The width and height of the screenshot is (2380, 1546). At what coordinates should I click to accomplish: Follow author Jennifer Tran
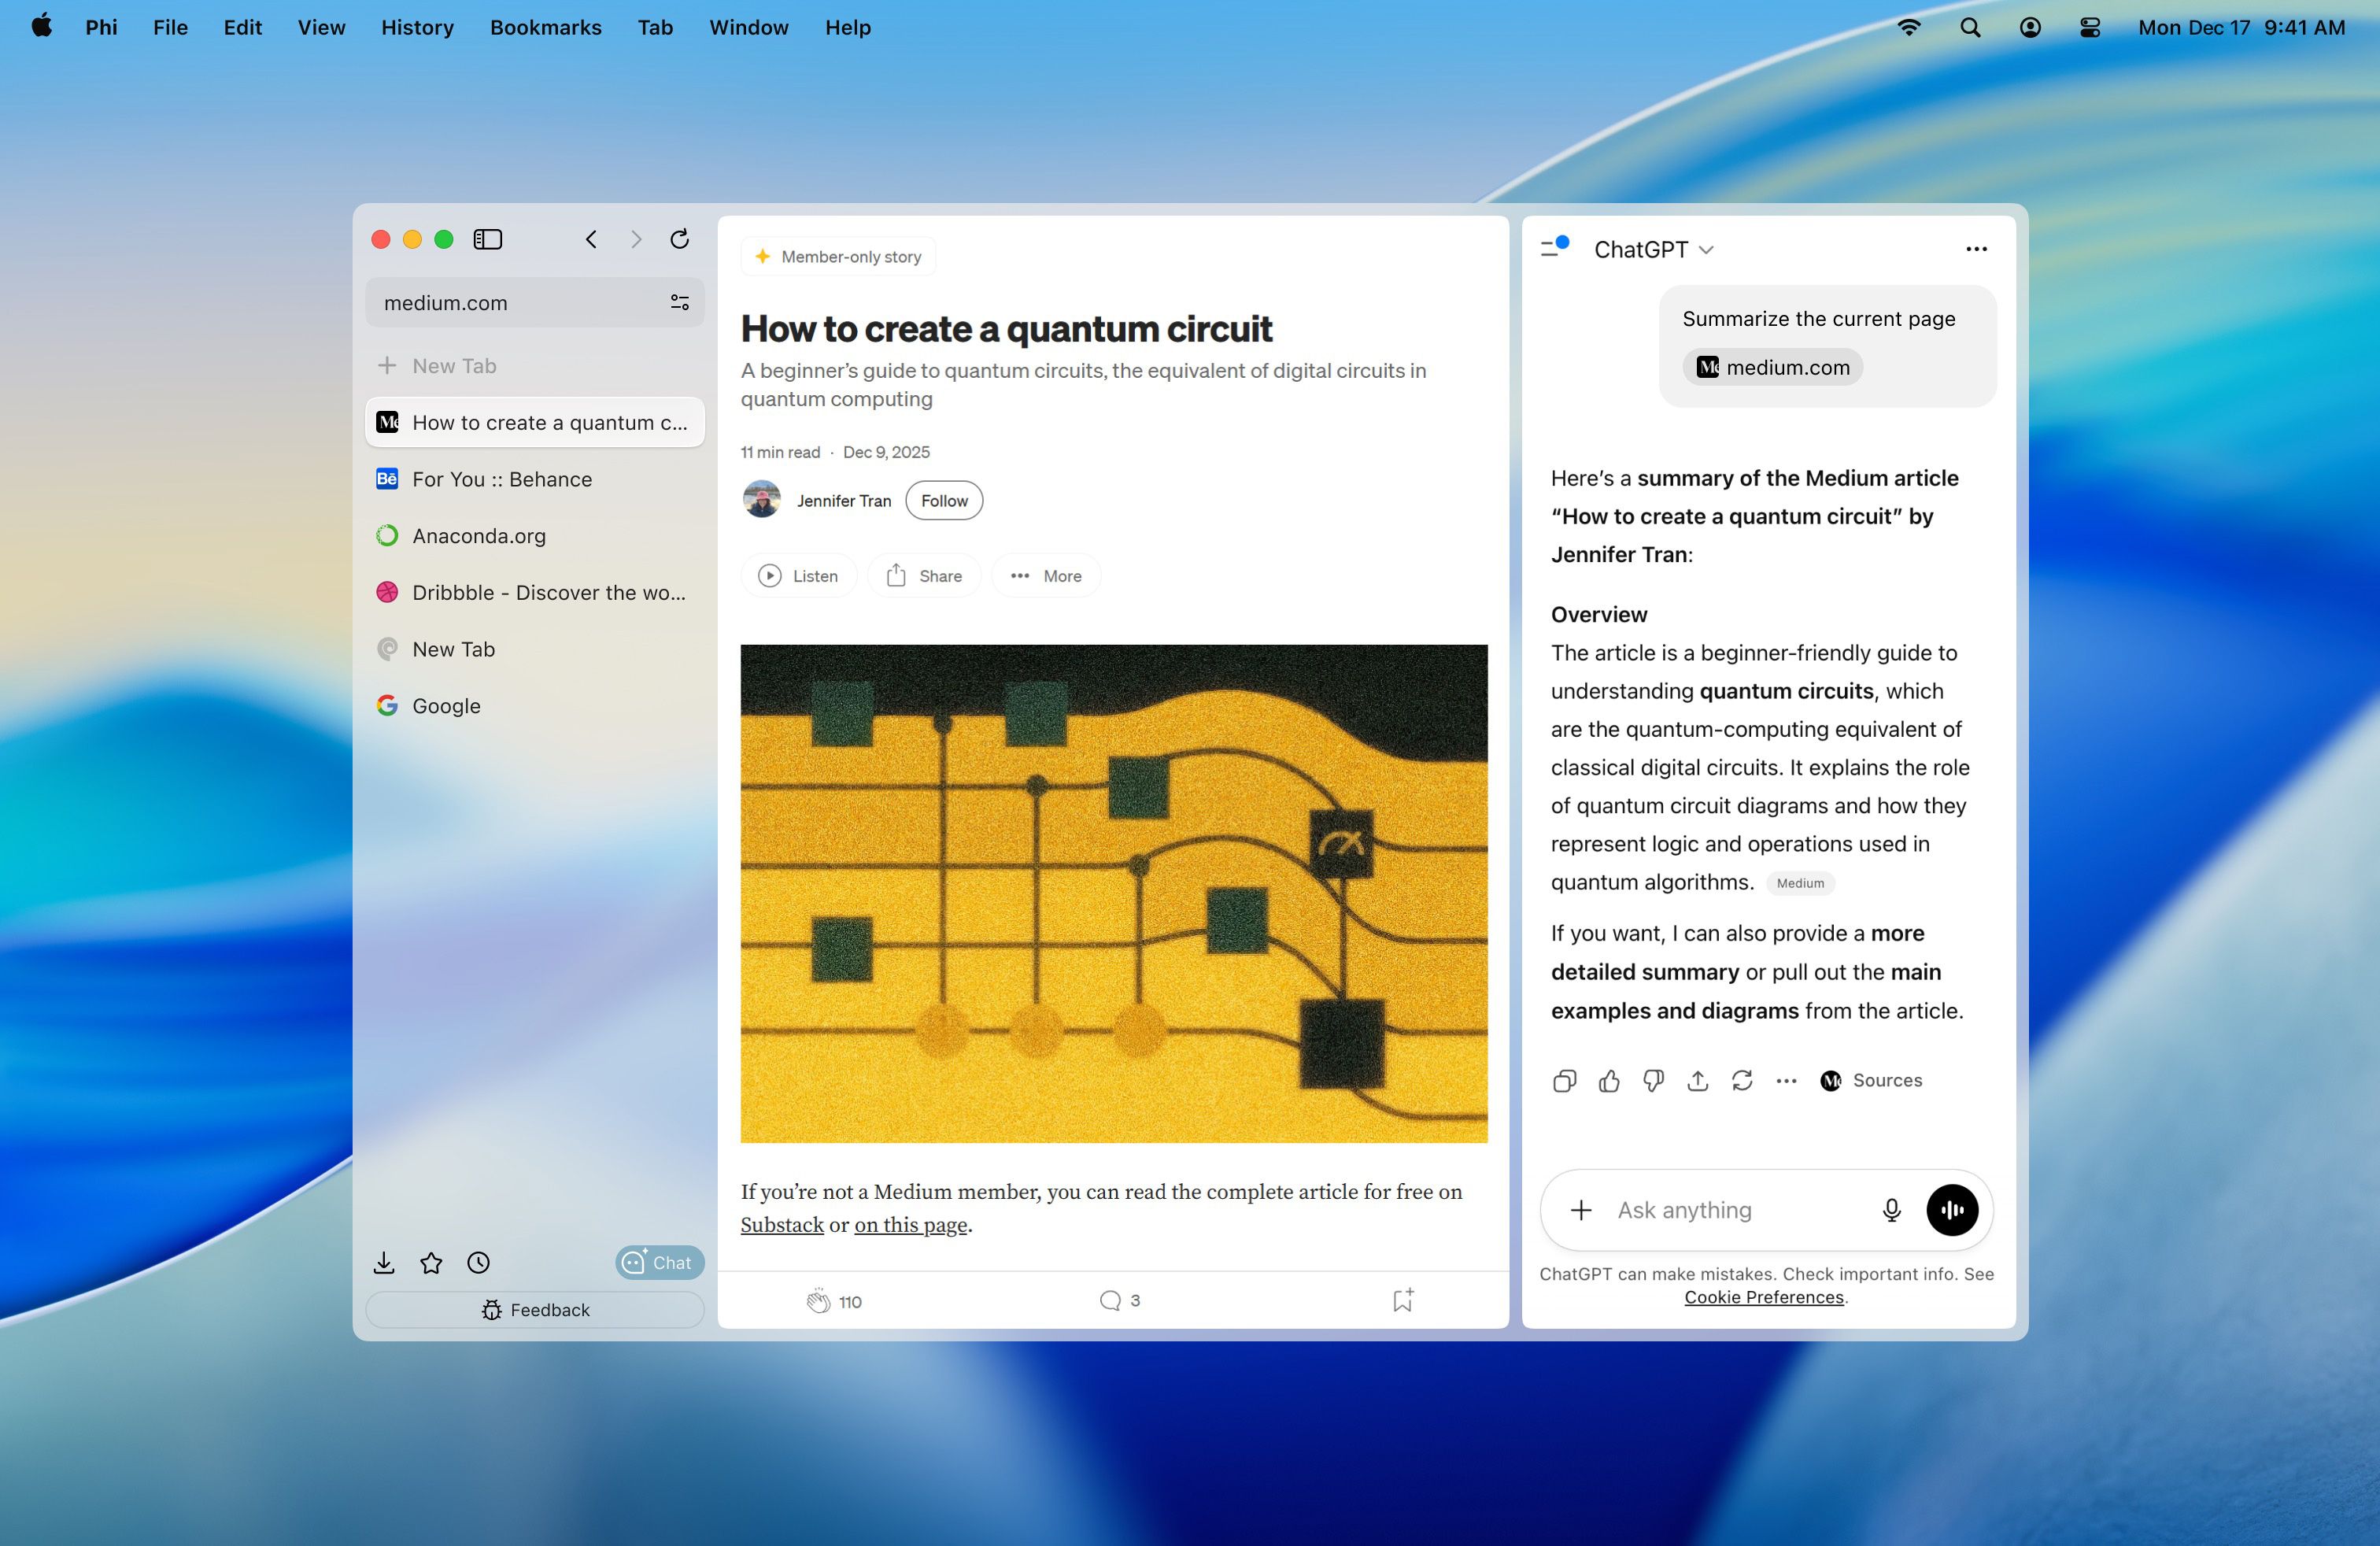943,501
